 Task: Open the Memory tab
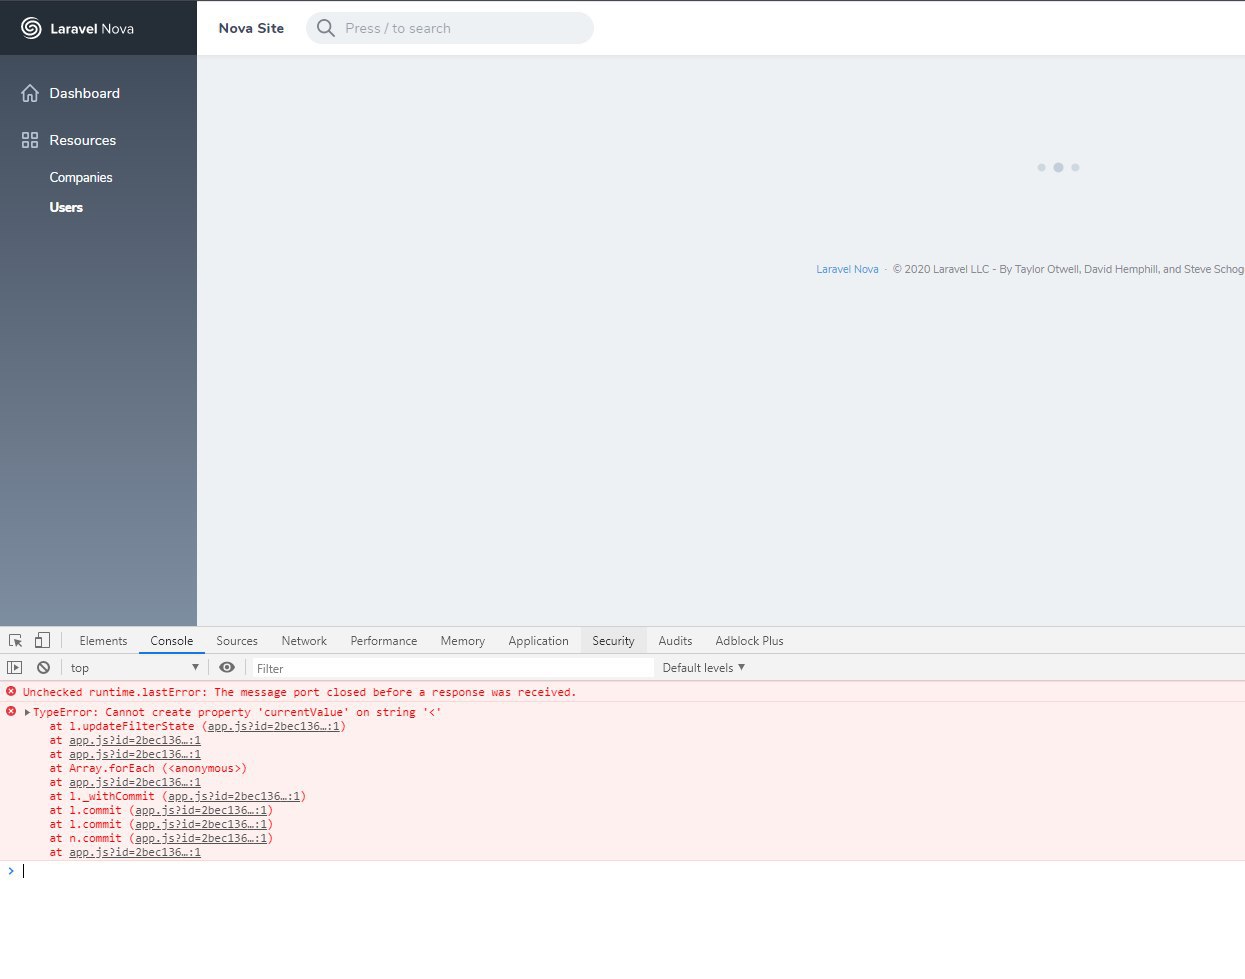tap(463, 640)
